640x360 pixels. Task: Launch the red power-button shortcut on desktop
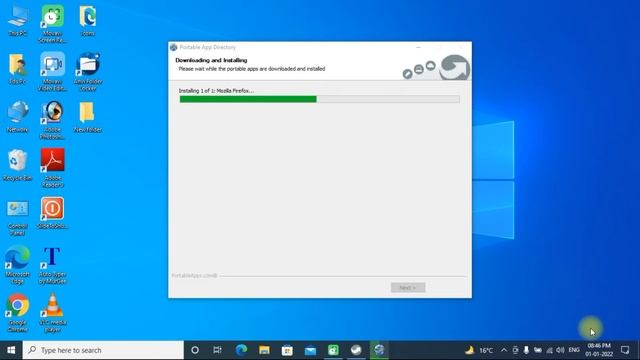pos(53,213)
